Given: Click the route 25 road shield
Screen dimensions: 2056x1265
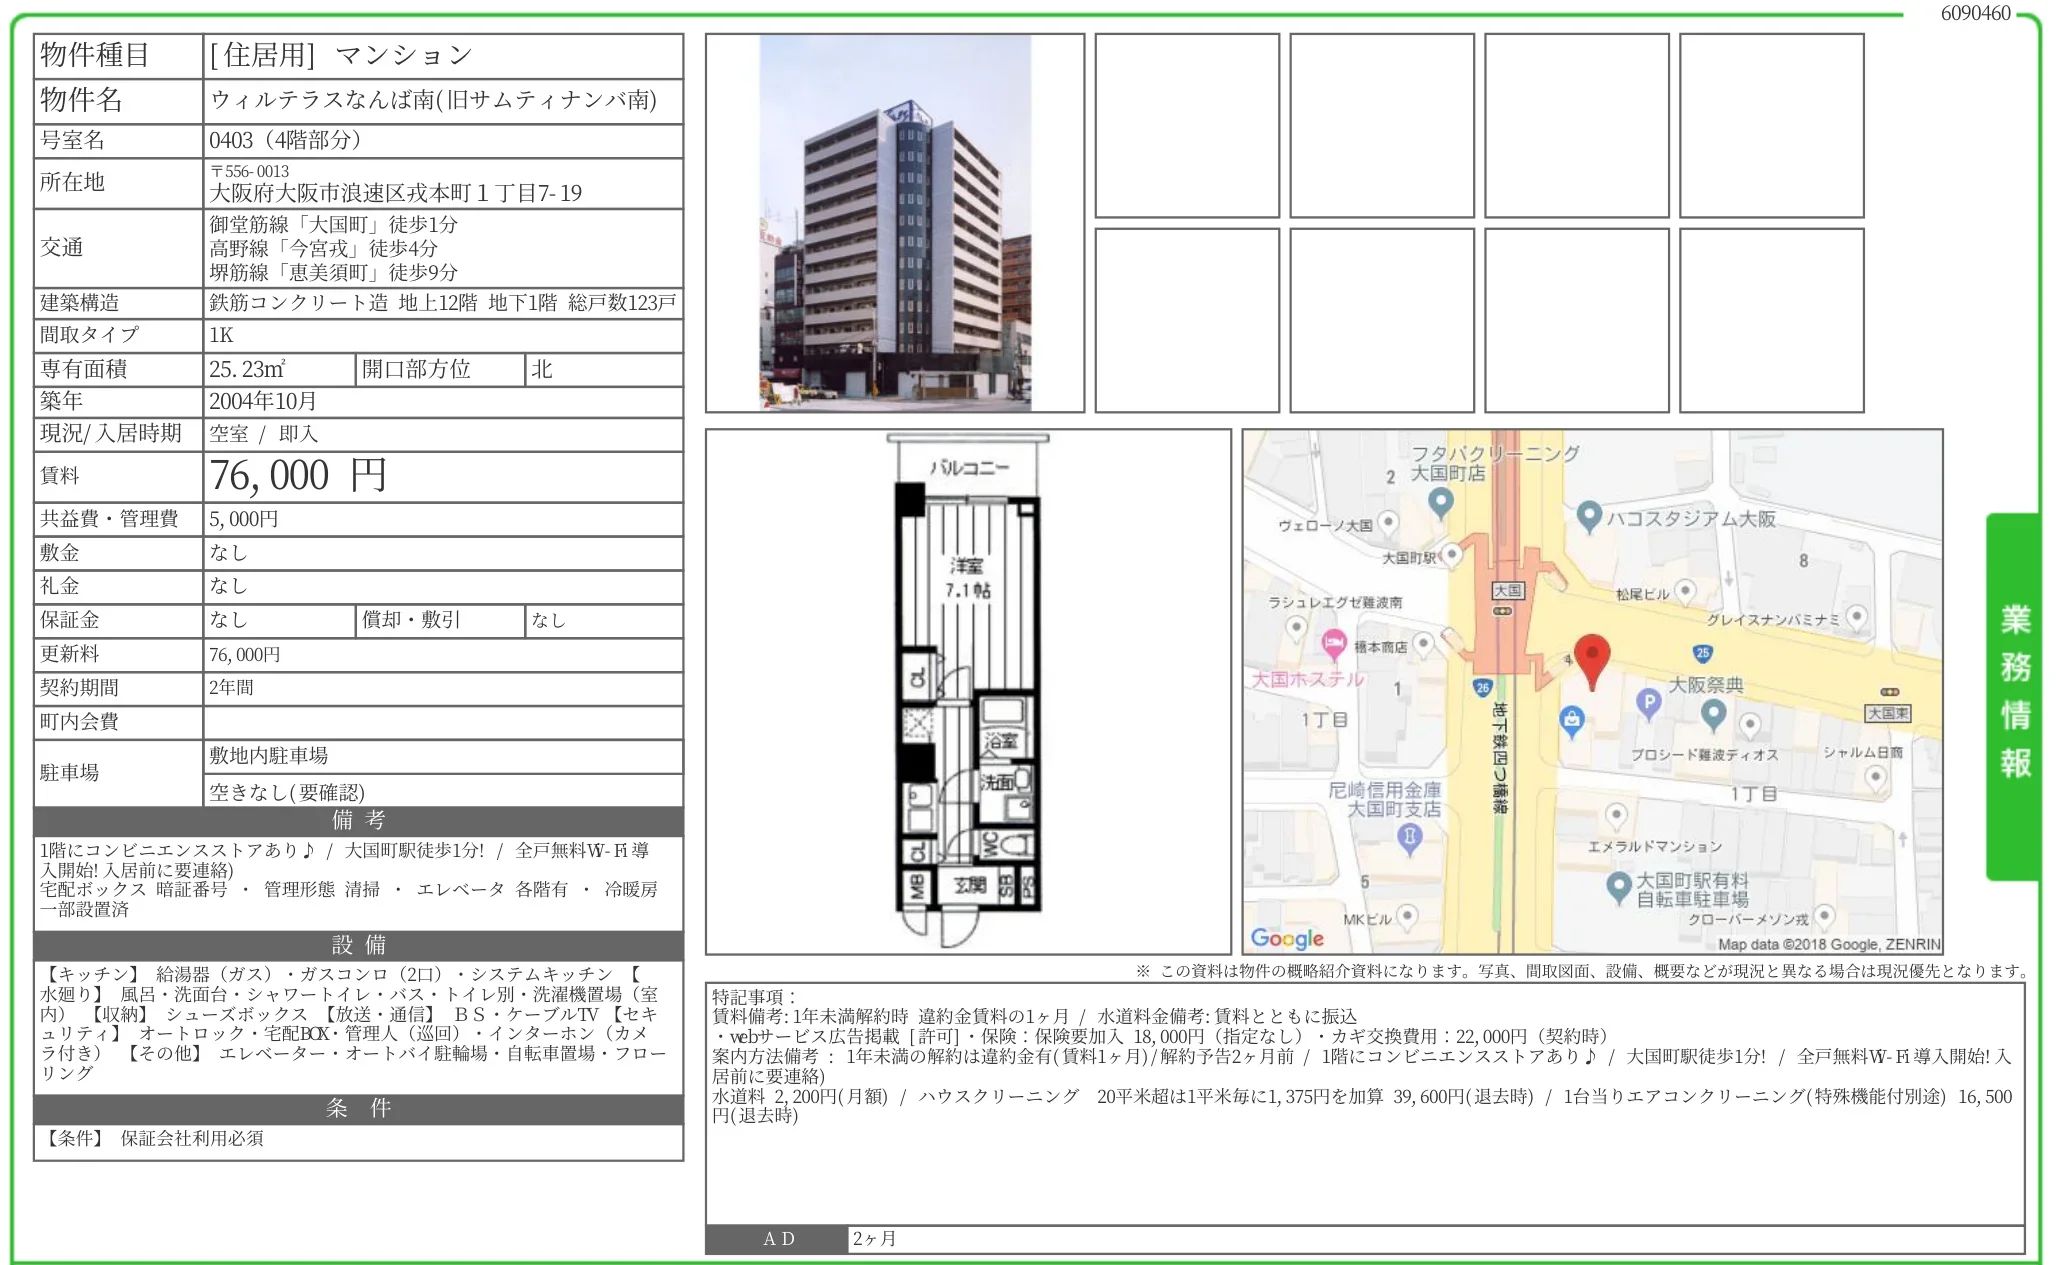Looking at the screenshot, I should pos(1702,653).
